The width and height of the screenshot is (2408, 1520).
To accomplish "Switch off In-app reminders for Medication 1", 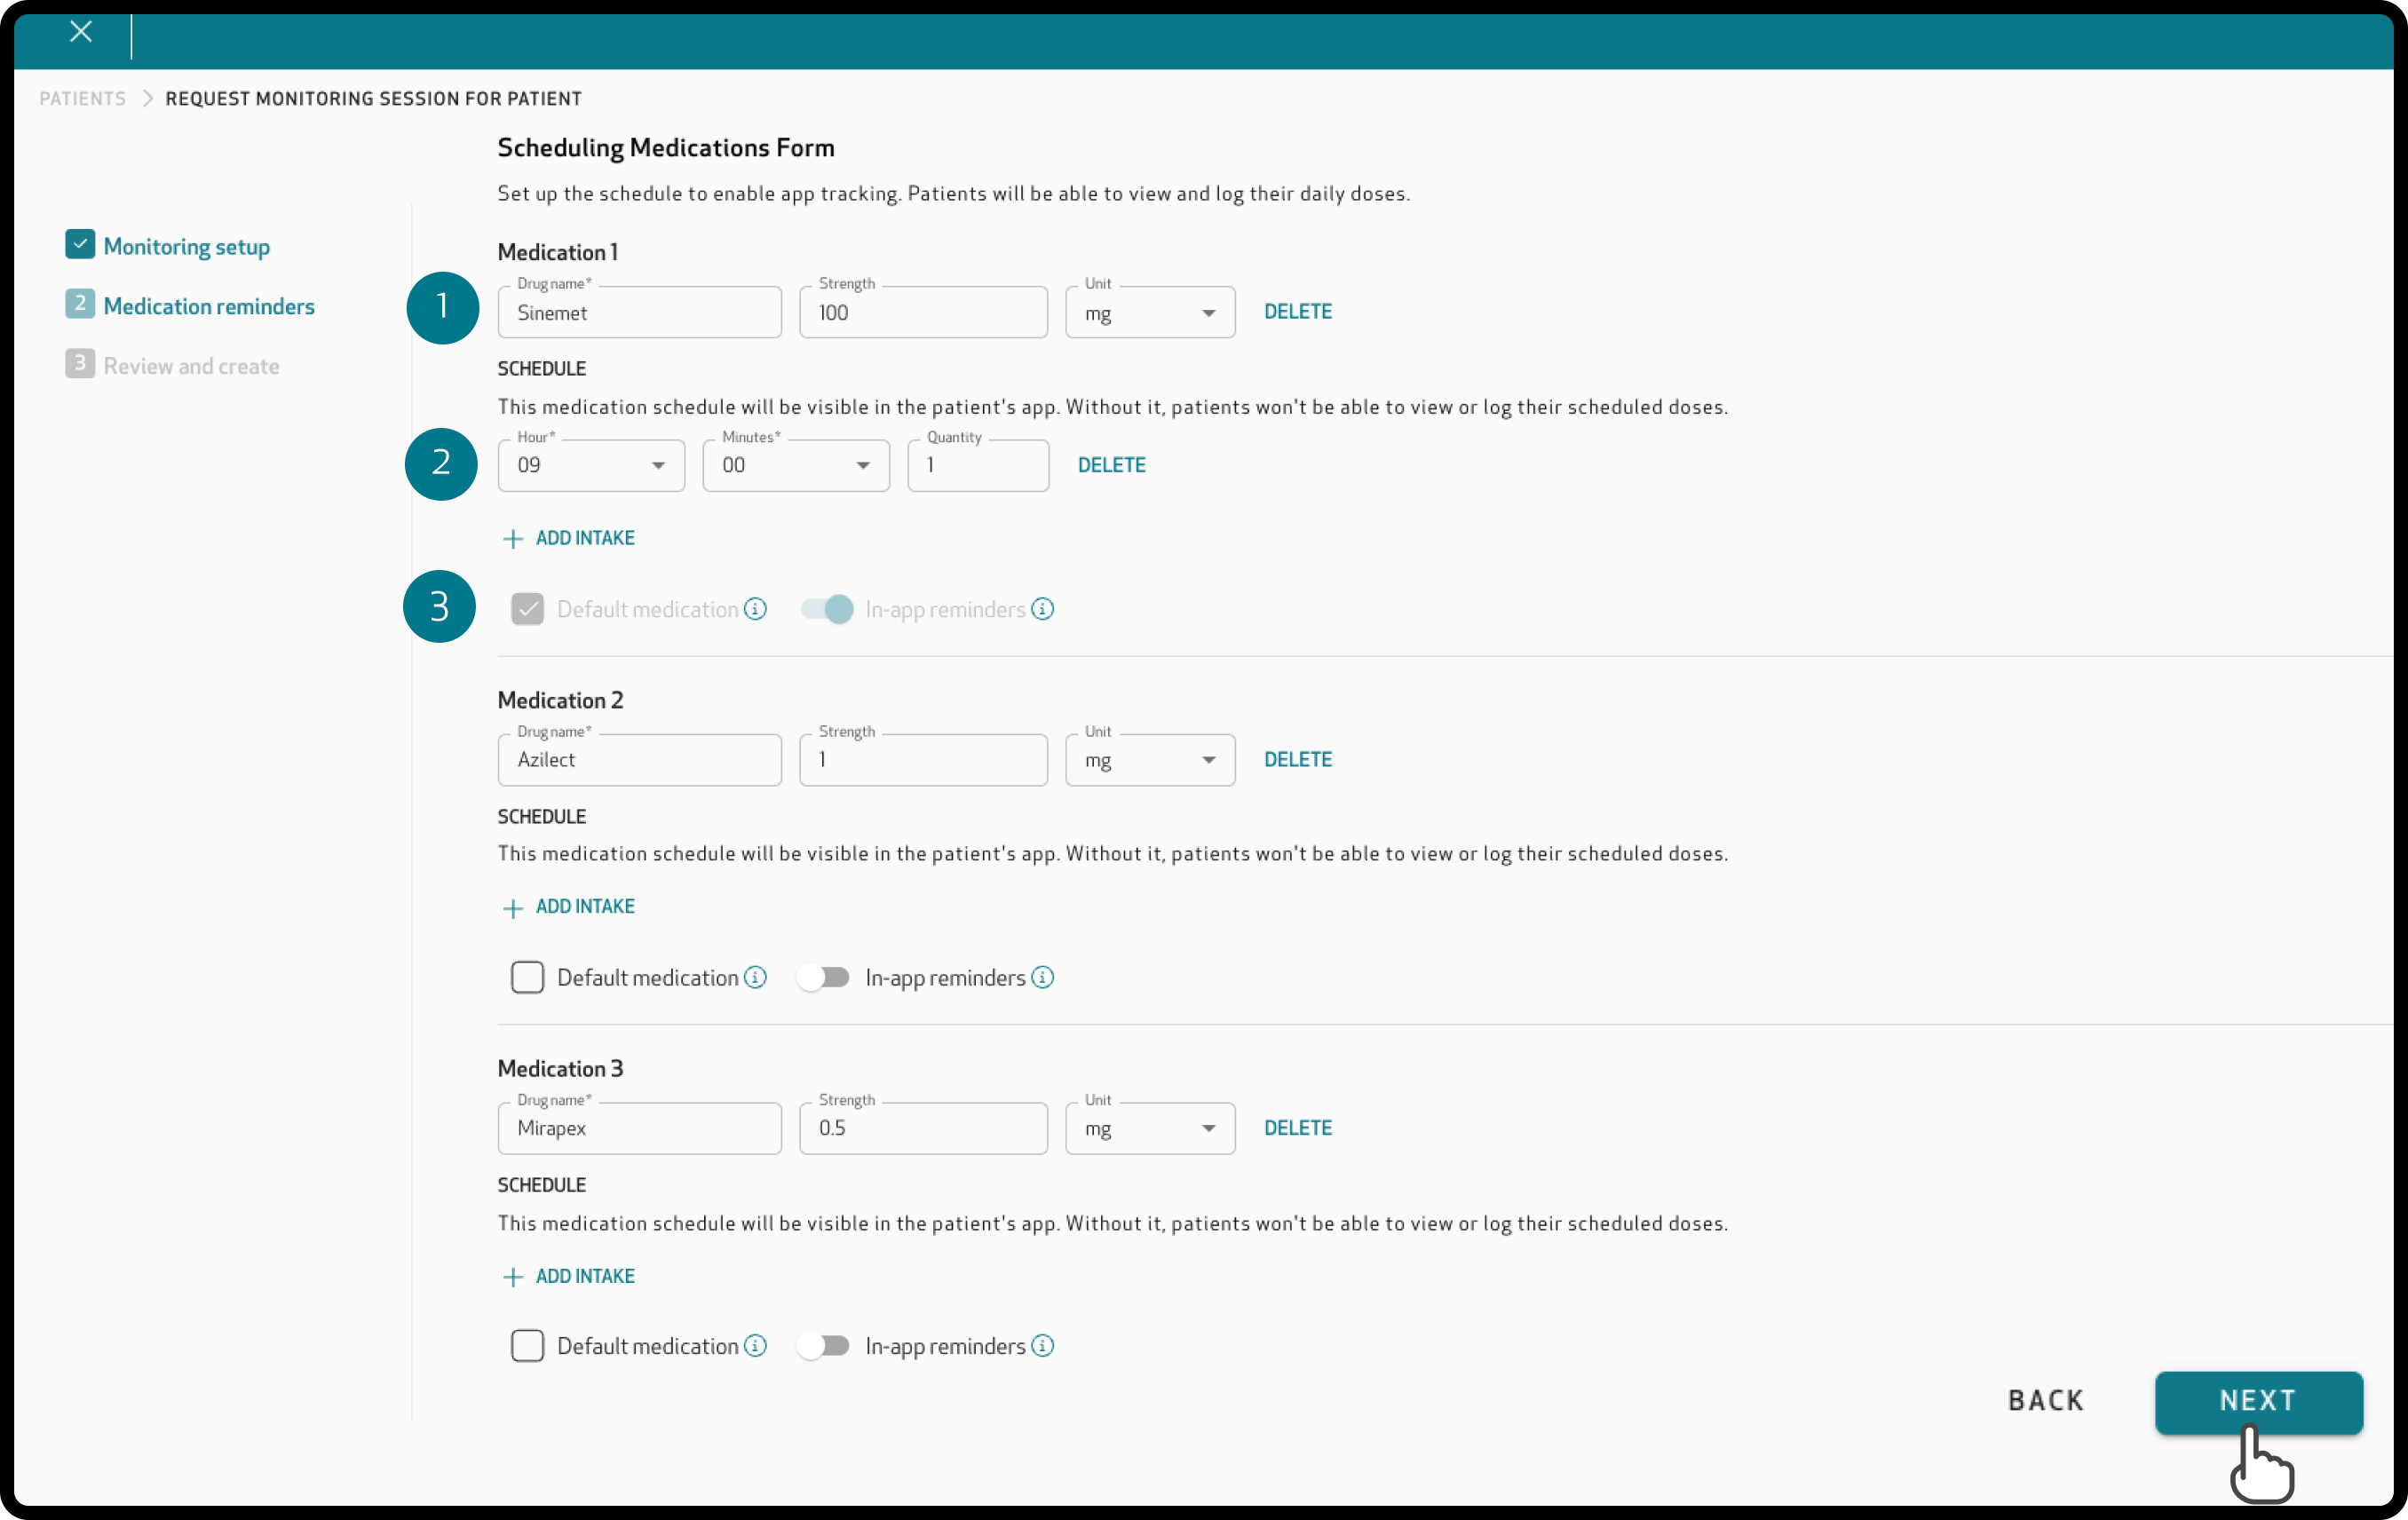I will click(x=827, y=609).
